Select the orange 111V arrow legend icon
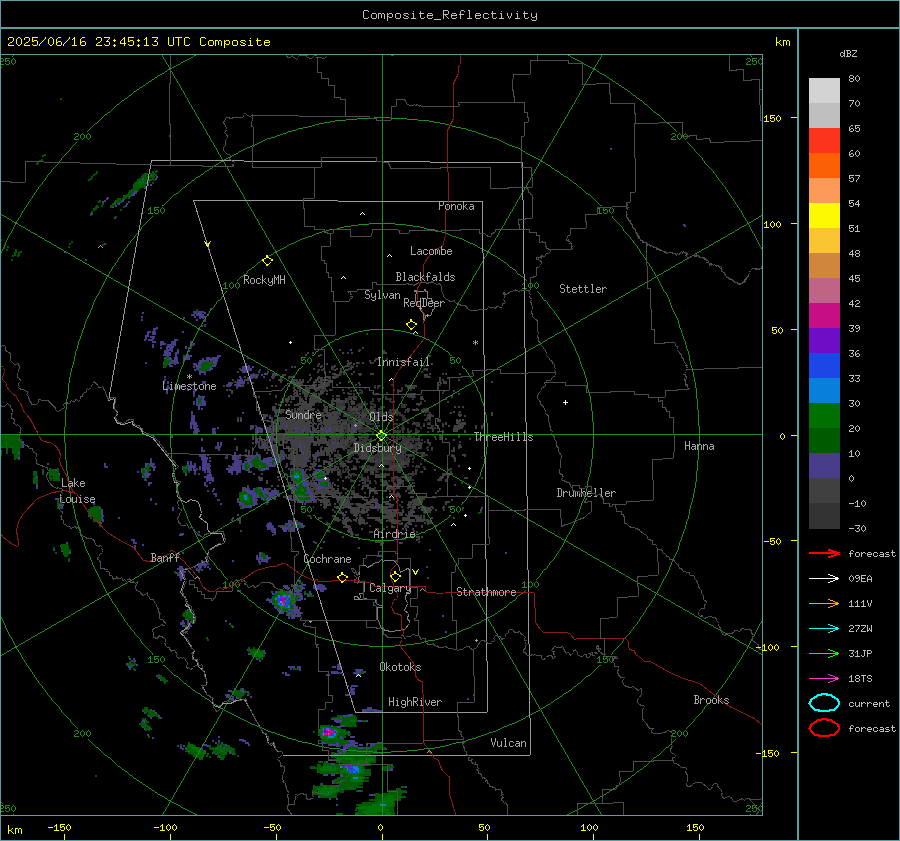The height and width of the screenshot is (841, 900). [x=824, y=603]
